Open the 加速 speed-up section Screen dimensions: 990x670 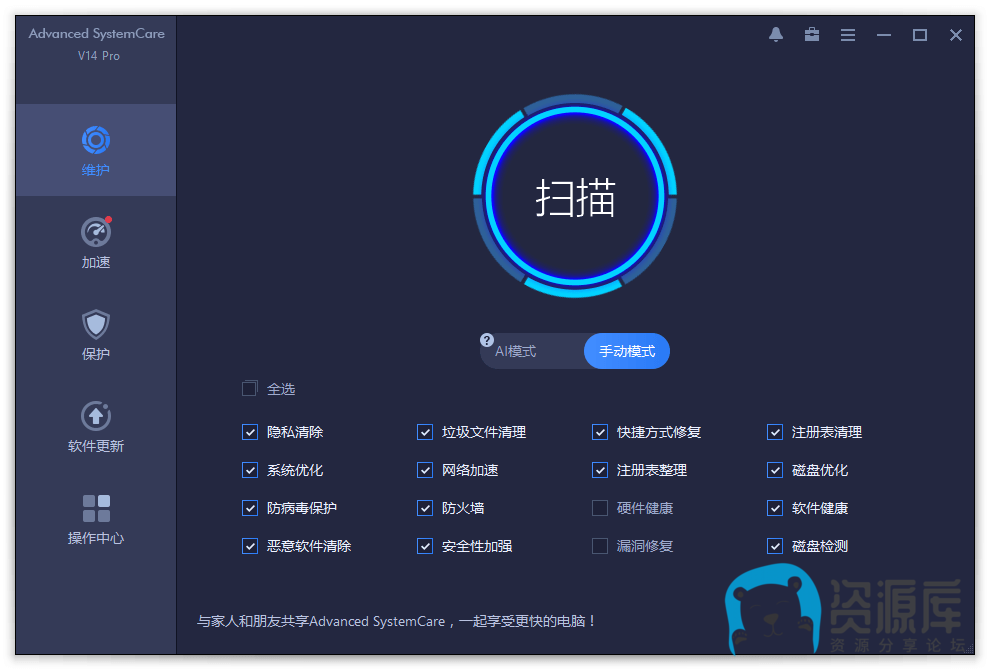96,243
